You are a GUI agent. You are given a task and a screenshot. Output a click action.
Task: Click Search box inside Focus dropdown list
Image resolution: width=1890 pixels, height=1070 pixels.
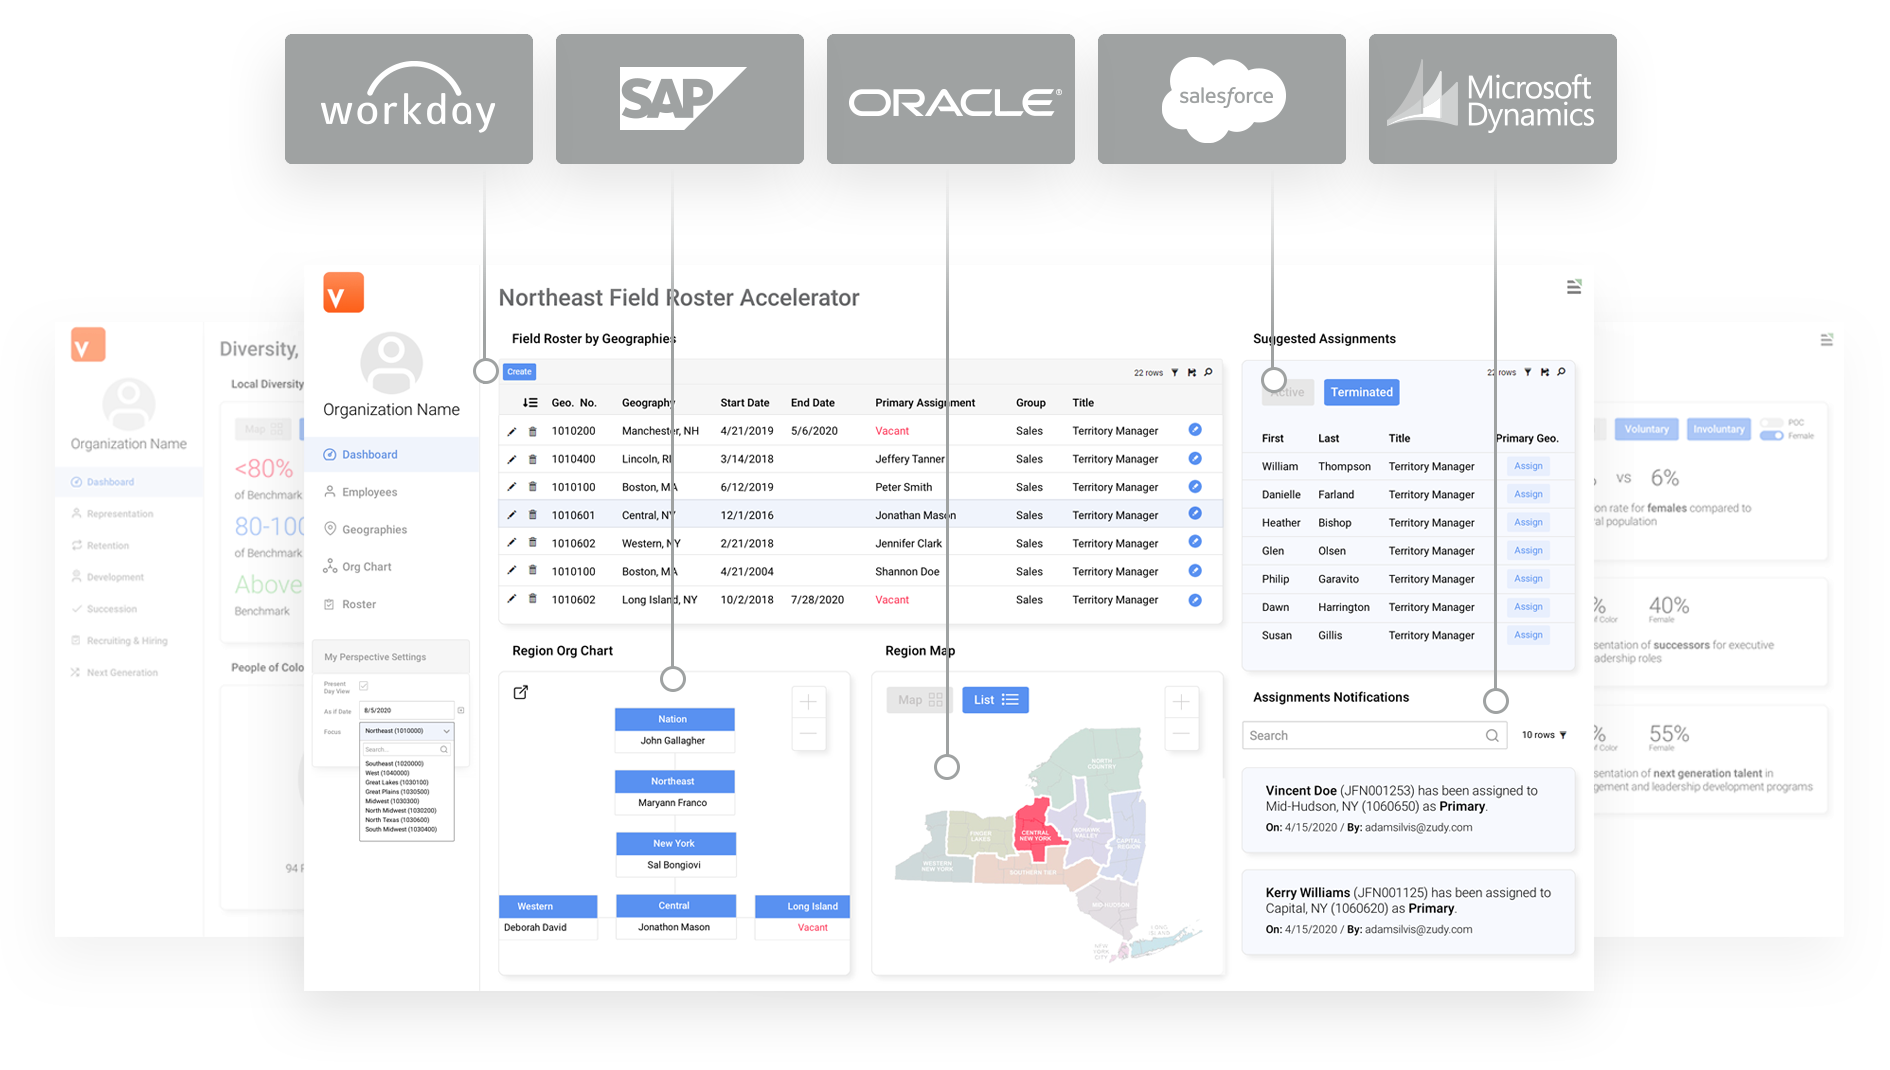406,749
